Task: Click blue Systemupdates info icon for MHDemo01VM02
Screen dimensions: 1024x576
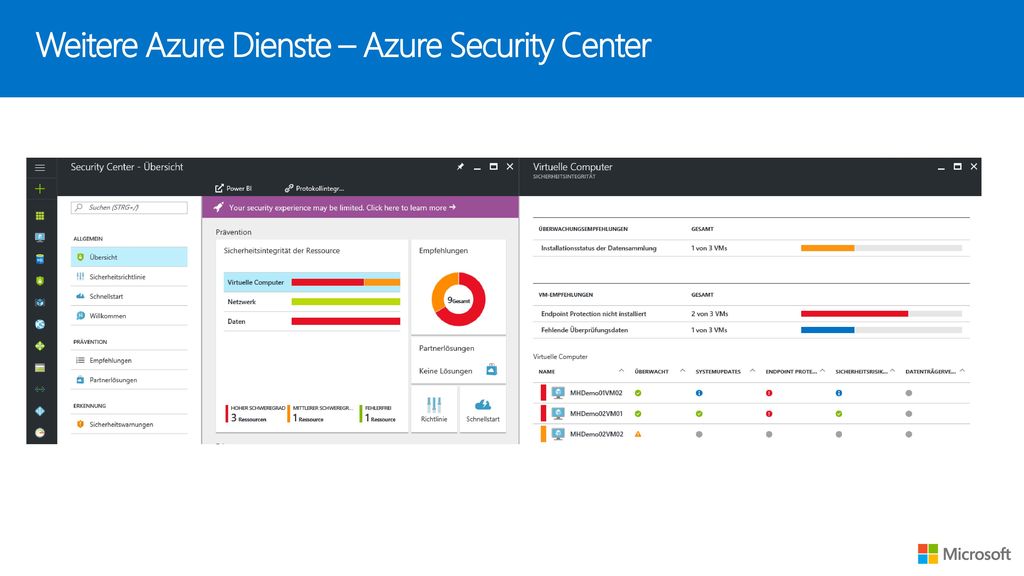Action: (x=699, y=393)
